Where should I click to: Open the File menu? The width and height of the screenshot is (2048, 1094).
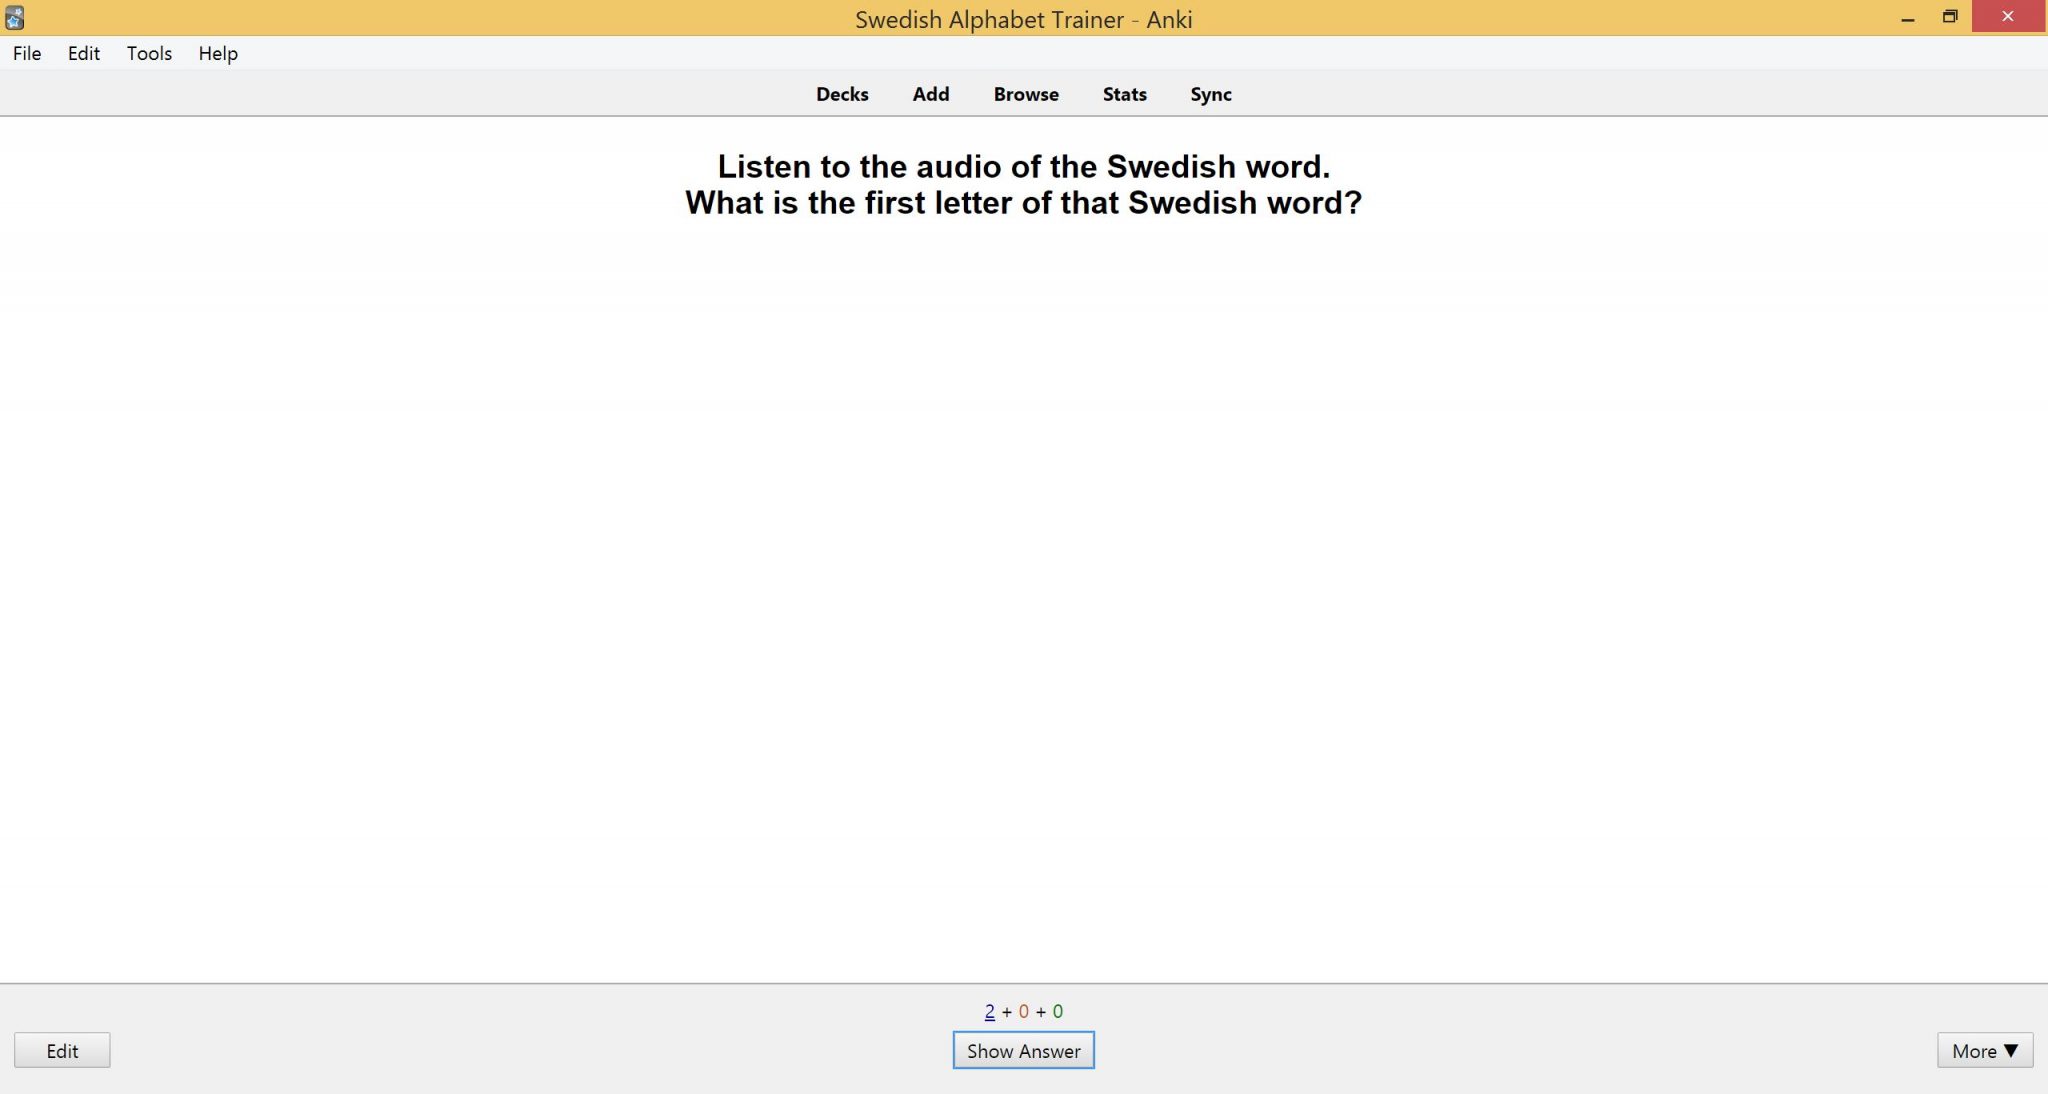[26, 53]
